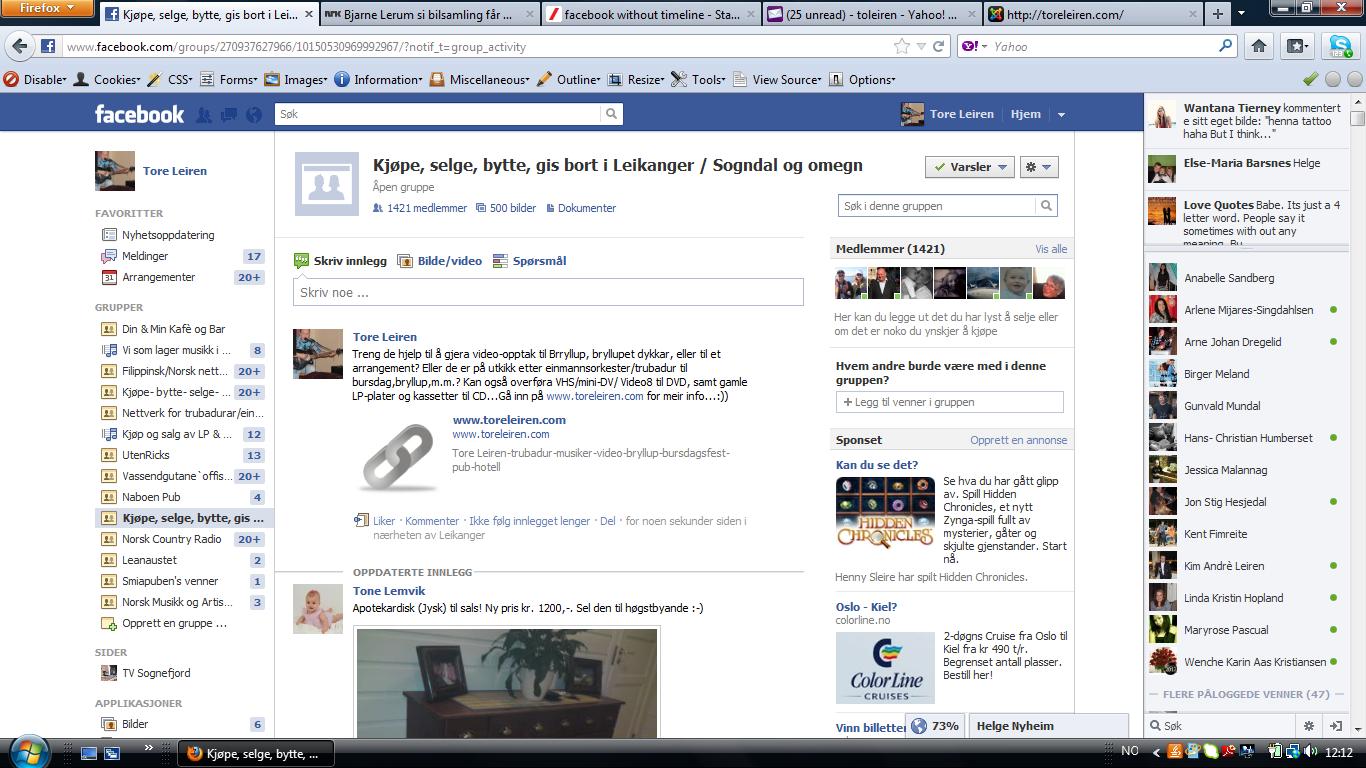Open Cookies menu in developer toolbar
The image size is (1366, 768).
pos(108,79)
